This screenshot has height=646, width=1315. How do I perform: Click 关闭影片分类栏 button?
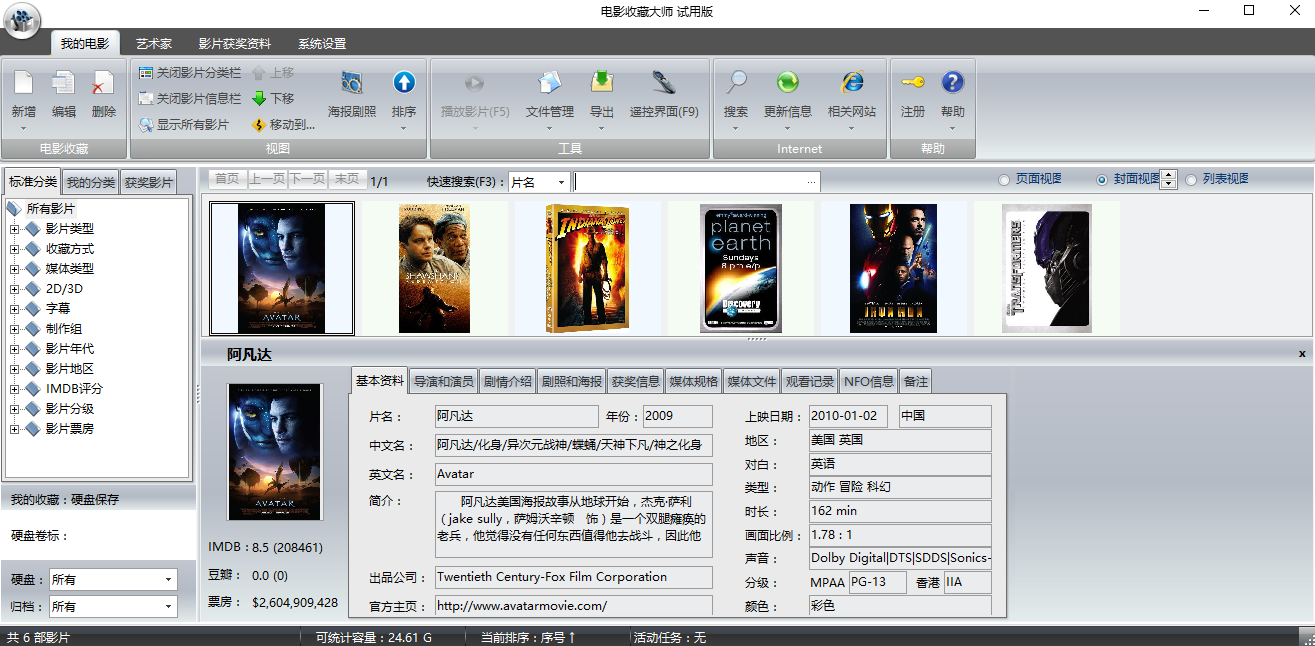coord(189,73)
